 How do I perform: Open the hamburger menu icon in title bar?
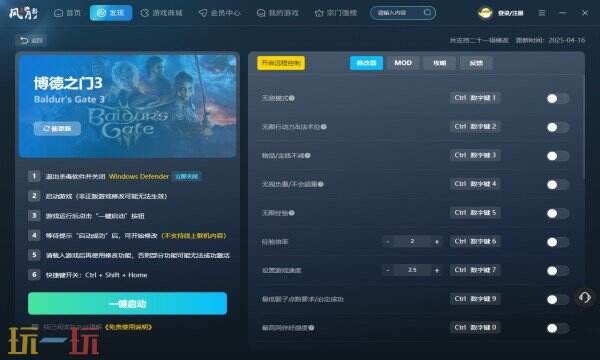[542, 13]
